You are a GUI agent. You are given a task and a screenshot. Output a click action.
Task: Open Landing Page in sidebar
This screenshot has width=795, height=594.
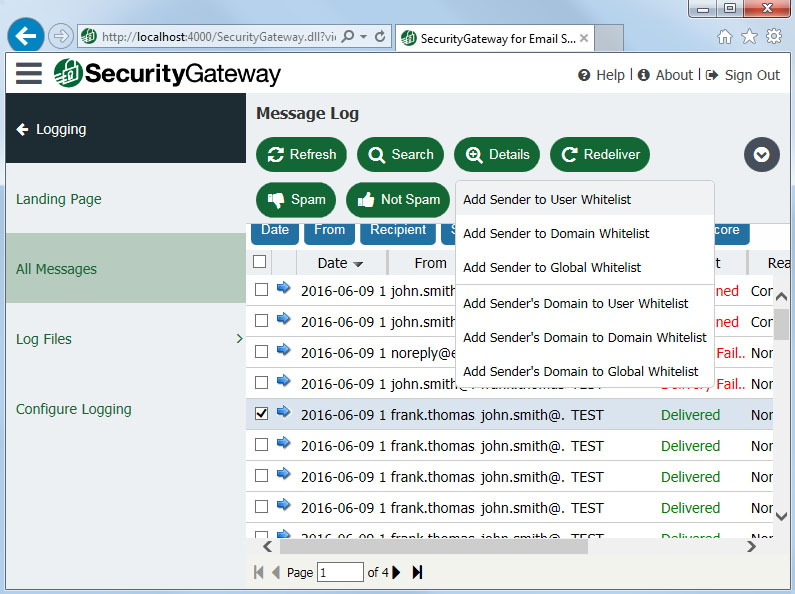tap(59, 199)
